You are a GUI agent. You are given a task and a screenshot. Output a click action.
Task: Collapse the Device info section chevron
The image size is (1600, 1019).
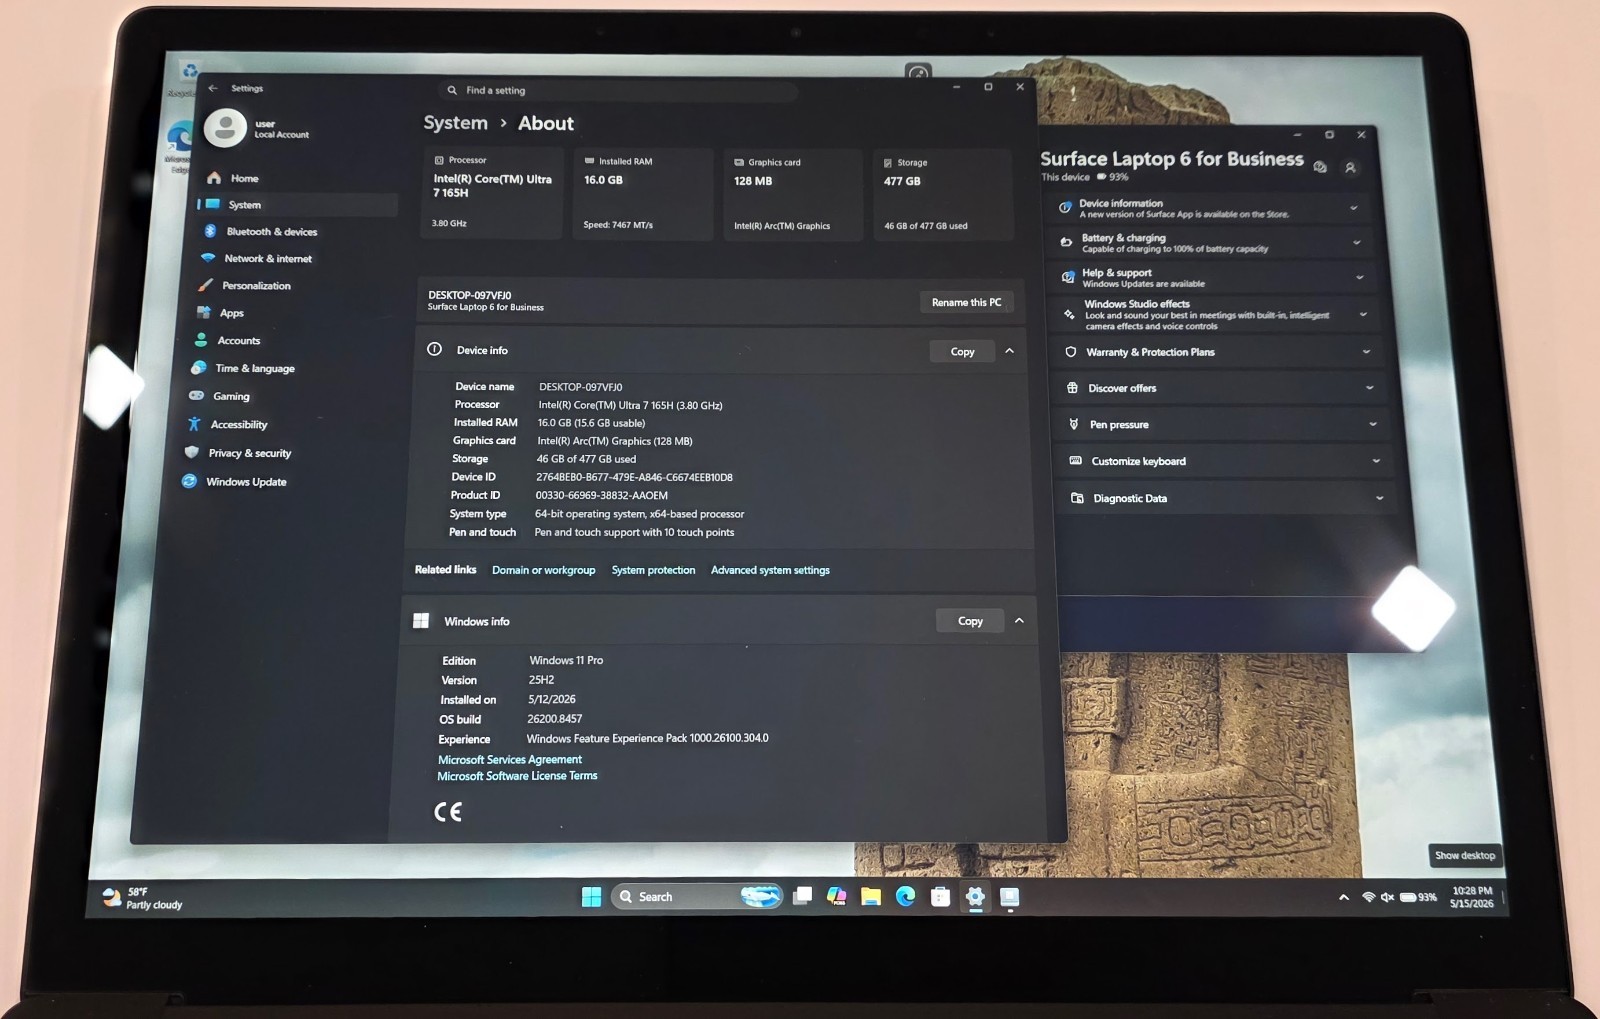(1009, 351)
